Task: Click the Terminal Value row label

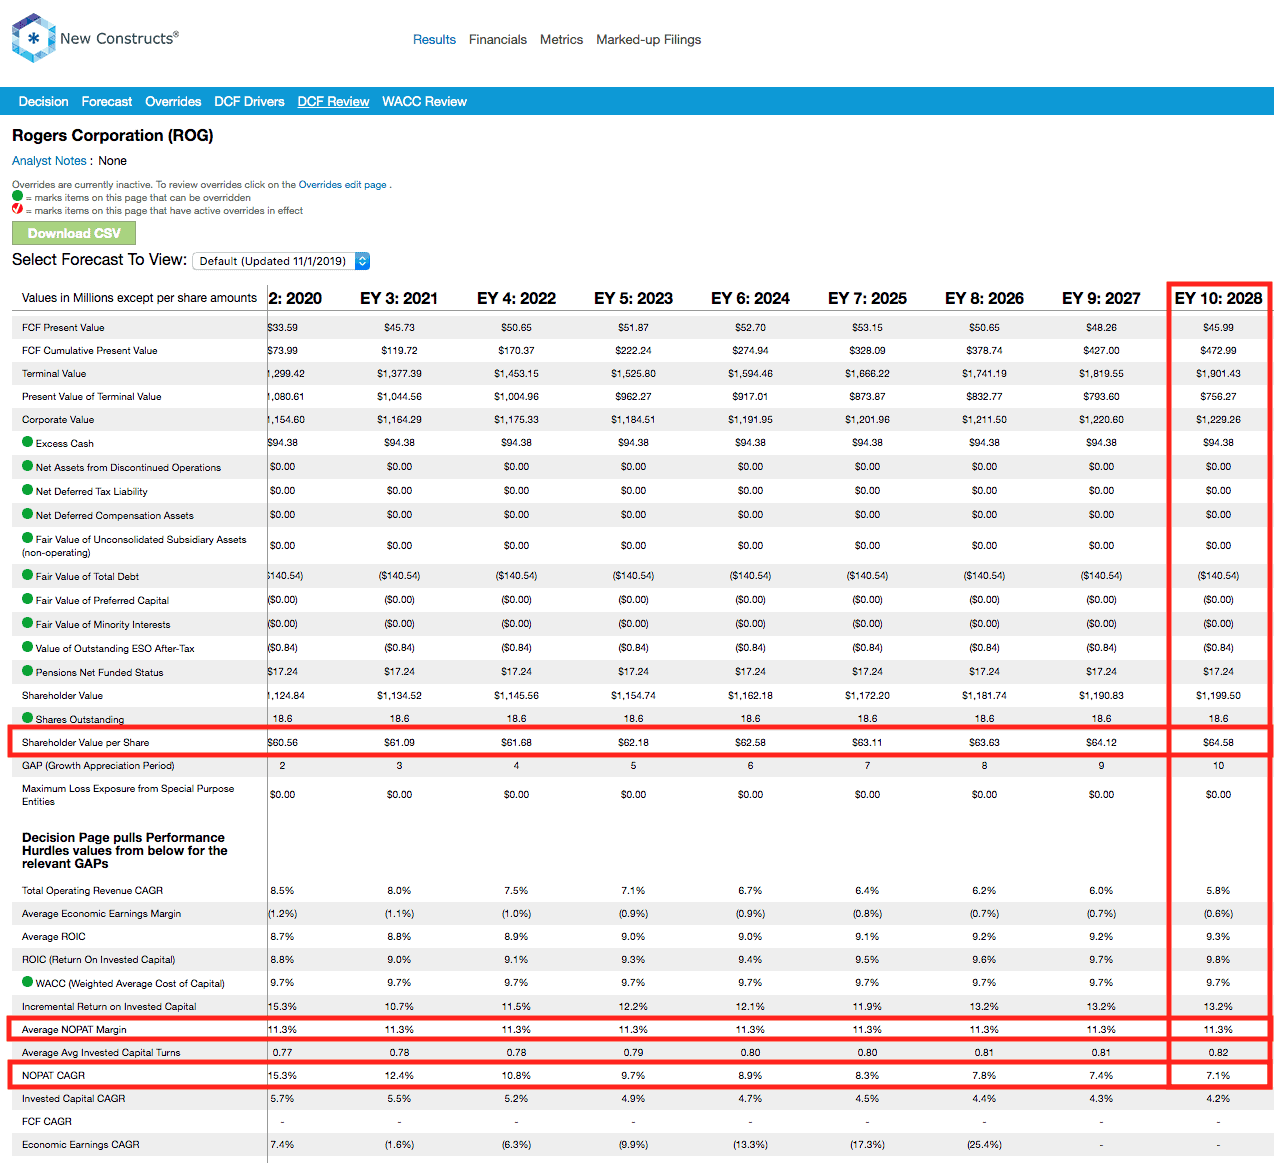Action: point(54,374)
